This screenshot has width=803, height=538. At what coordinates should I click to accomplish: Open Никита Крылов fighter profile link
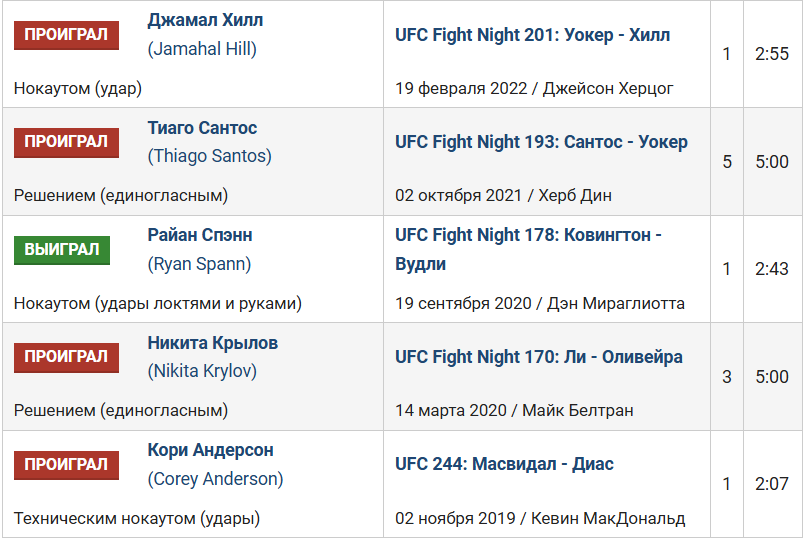212,343
